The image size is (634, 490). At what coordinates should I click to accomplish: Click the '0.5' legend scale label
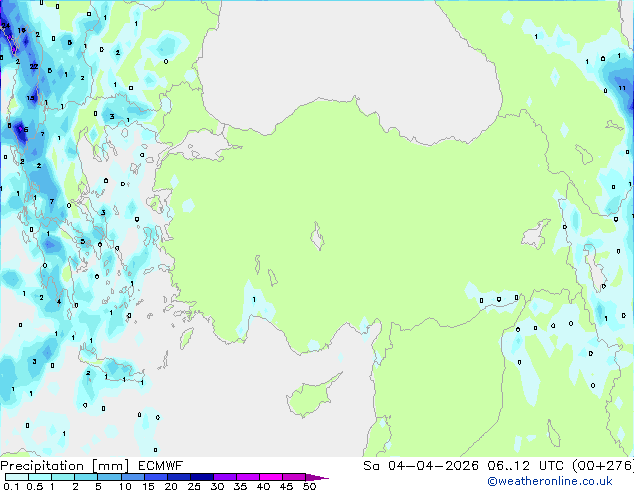(34, 486)
